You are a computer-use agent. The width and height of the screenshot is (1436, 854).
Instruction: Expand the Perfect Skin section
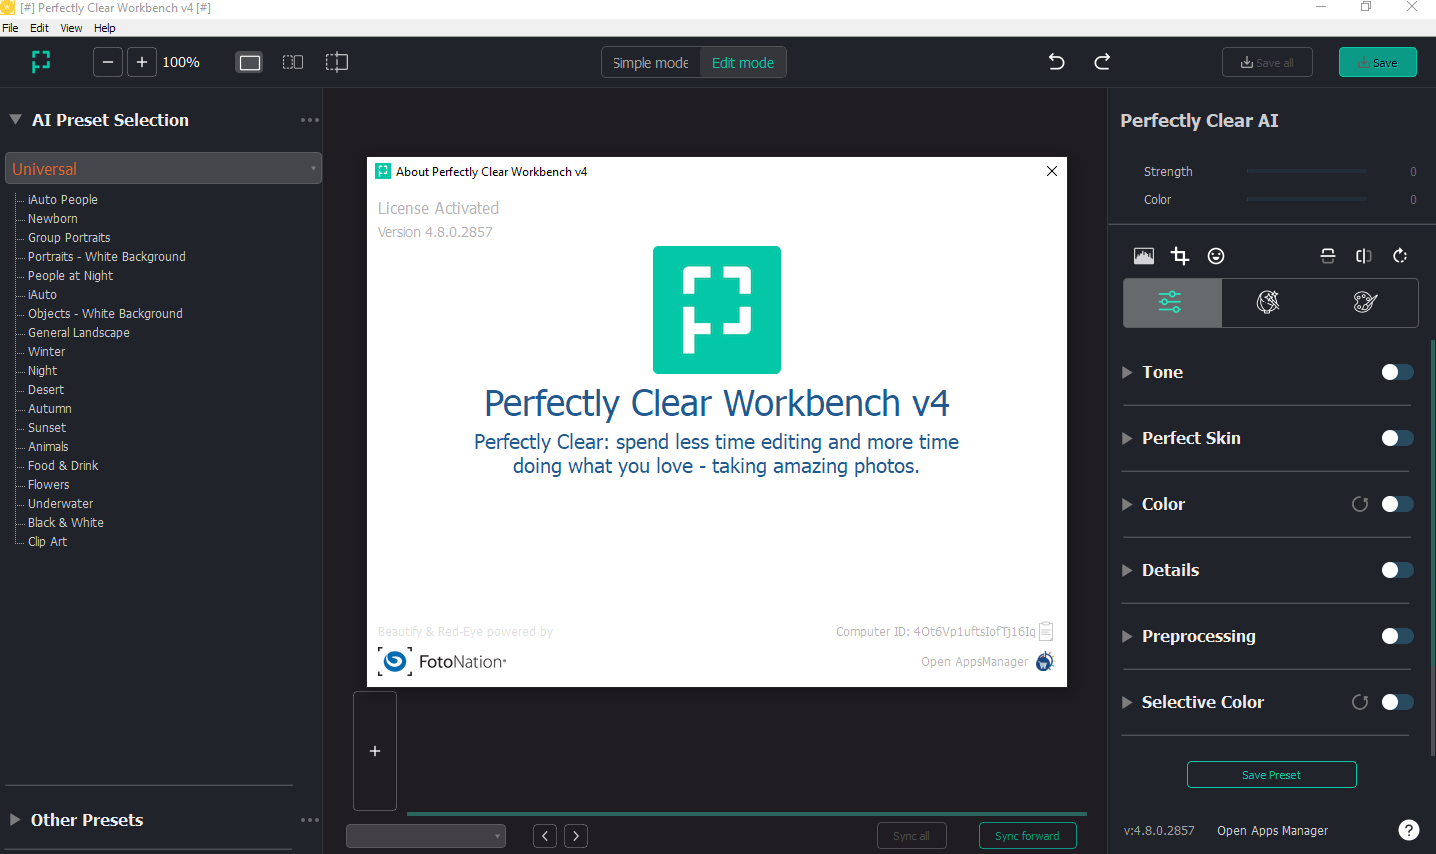pos(1127,438)
